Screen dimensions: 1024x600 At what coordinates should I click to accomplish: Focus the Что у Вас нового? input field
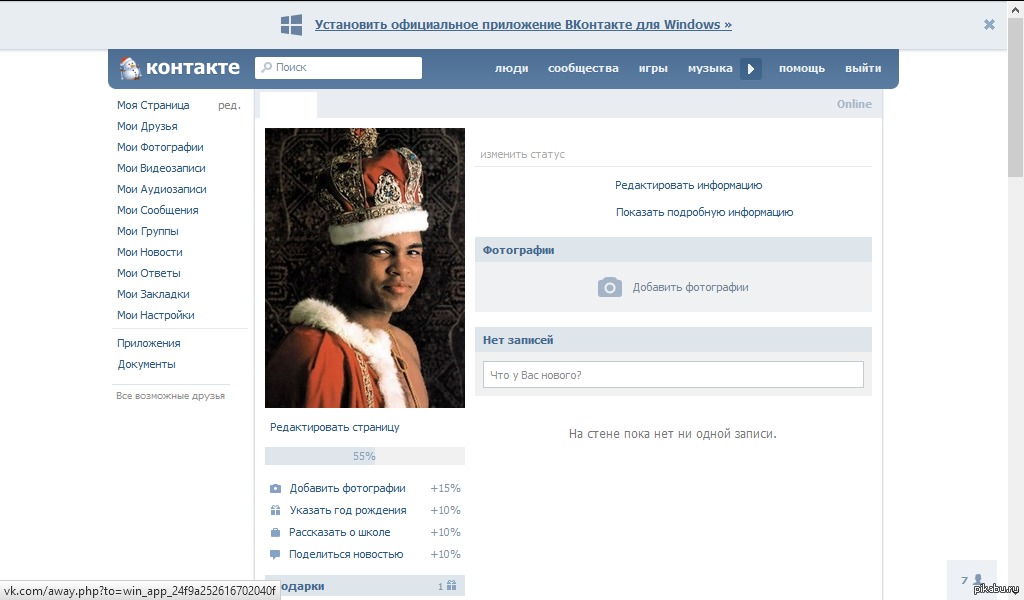tap(673, 375)
